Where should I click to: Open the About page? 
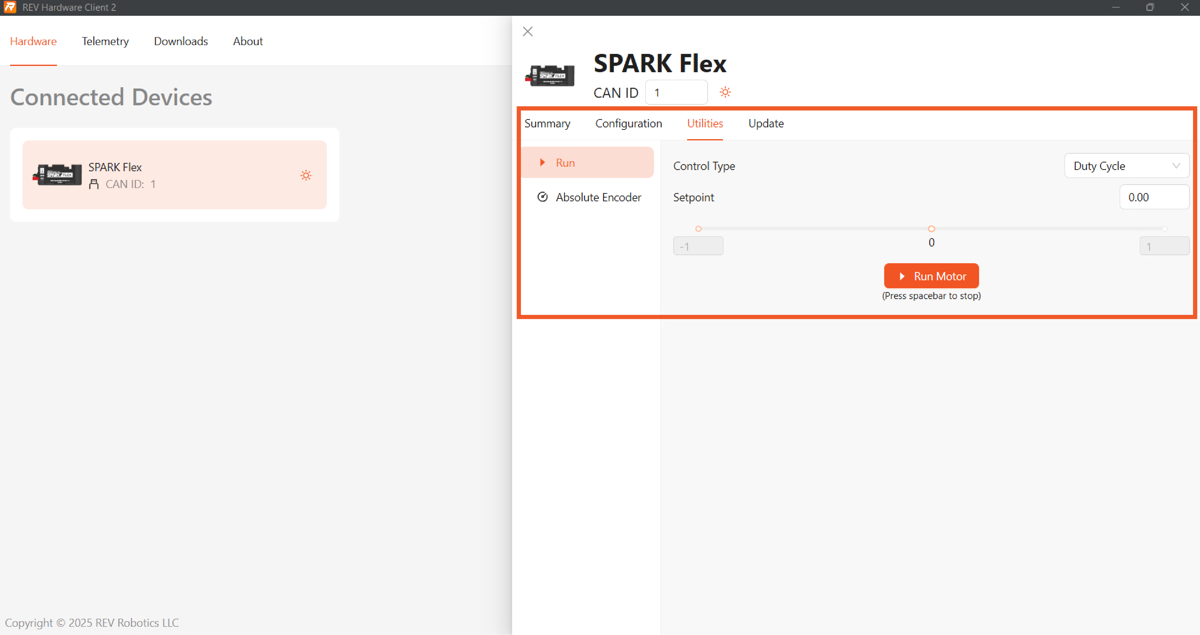248,42
